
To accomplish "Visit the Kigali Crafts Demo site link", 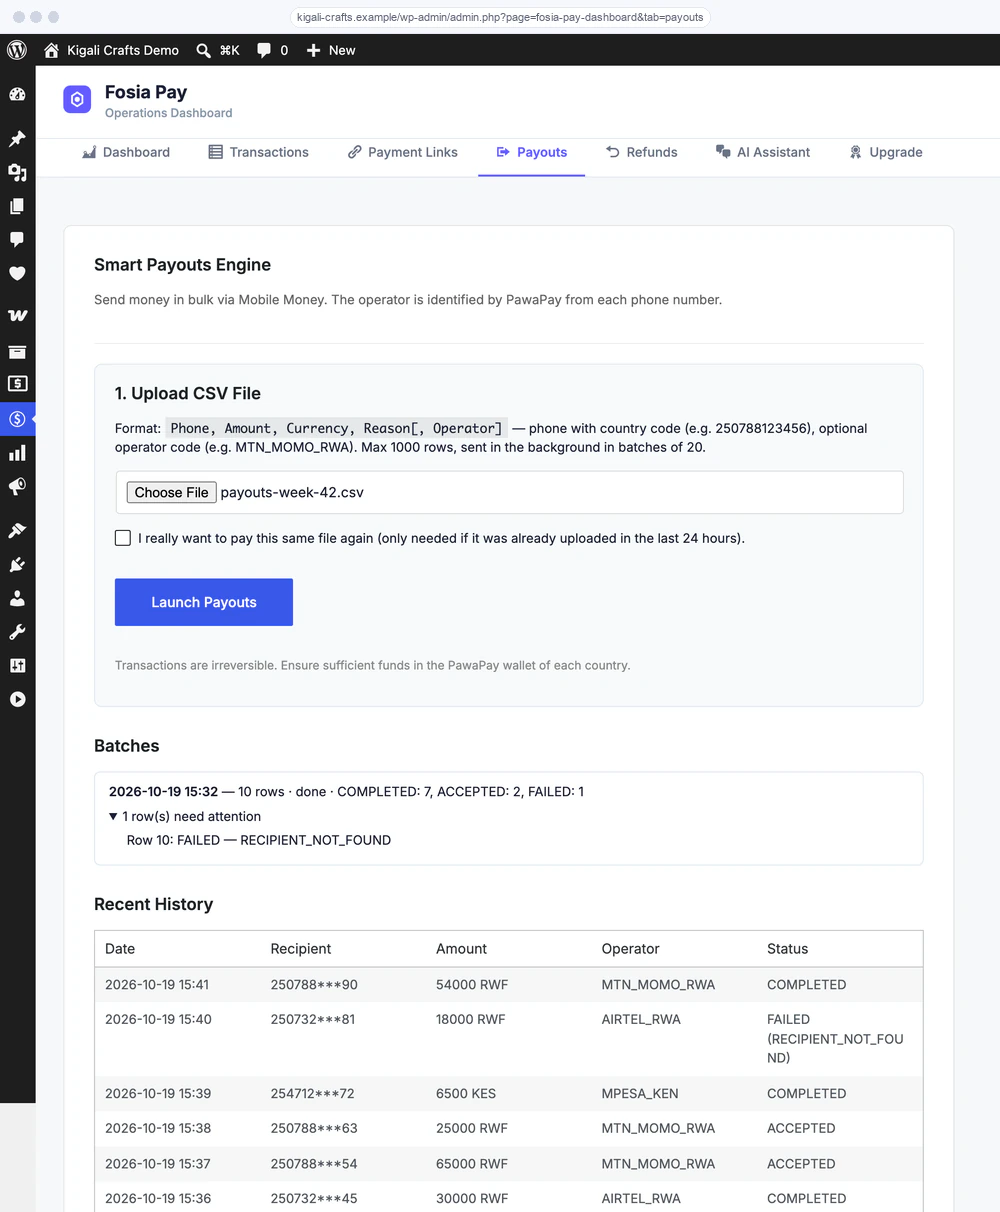I will [x=111, y=50].
